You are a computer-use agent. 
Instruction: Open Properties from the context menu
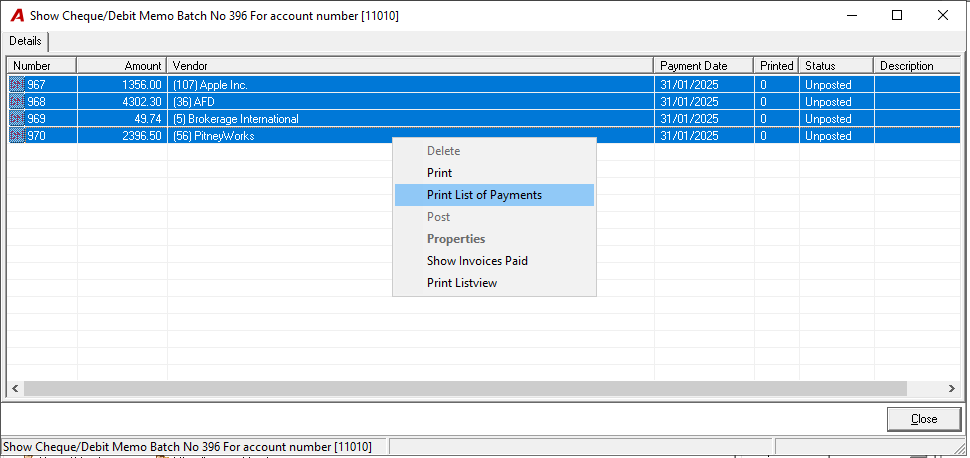[494, 239]
